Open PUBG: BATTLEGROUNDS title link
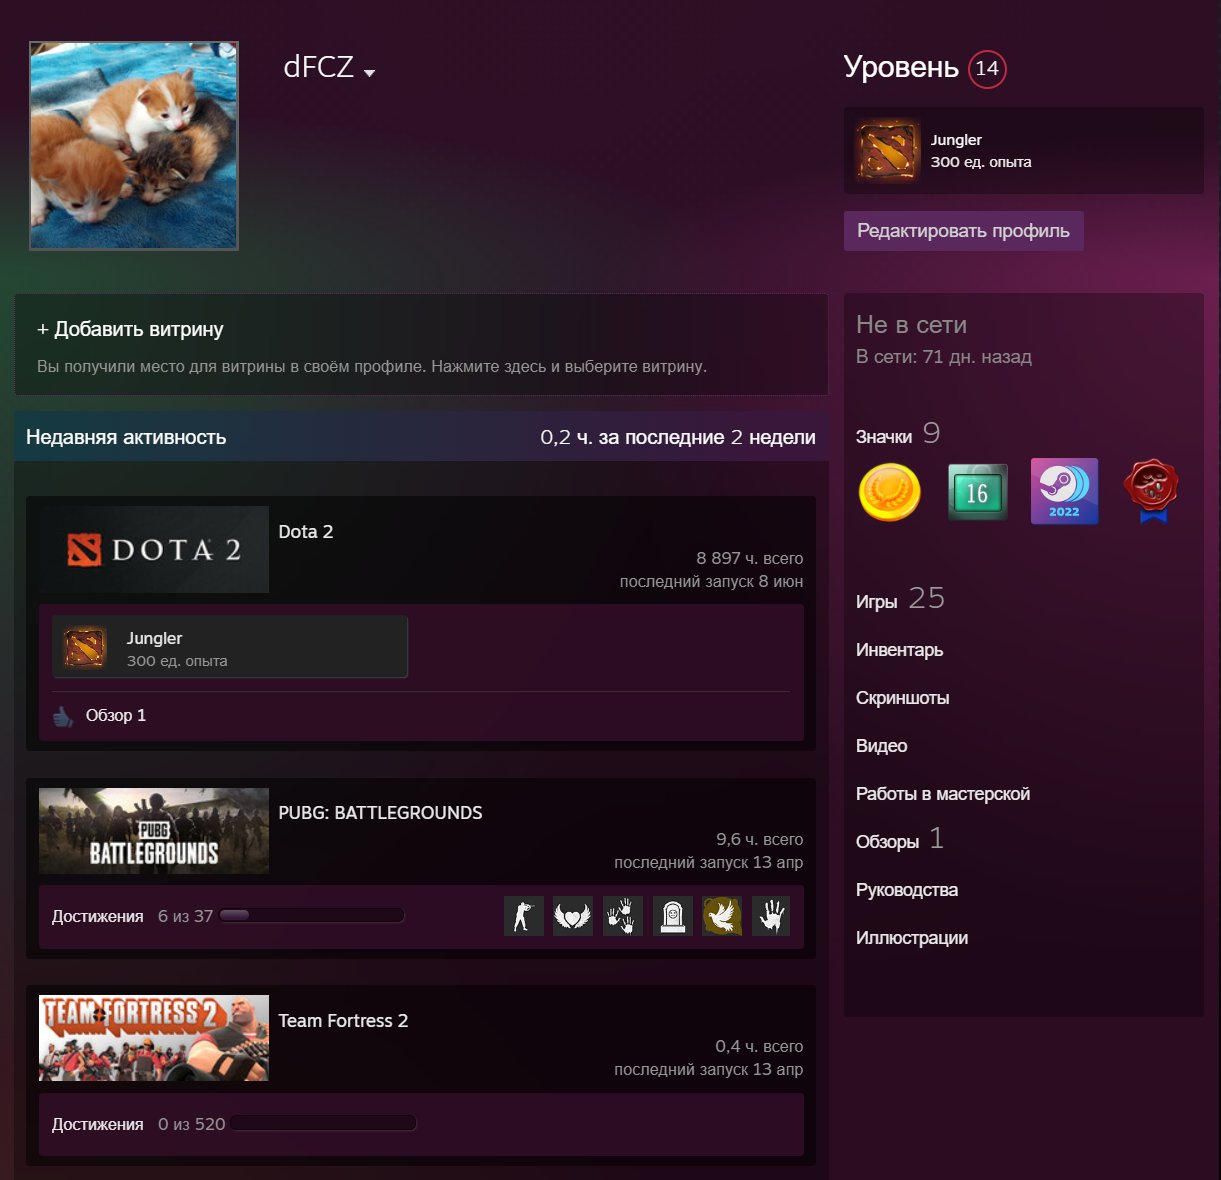This screenshot has height=1180, width=1221. pos(380,813)
